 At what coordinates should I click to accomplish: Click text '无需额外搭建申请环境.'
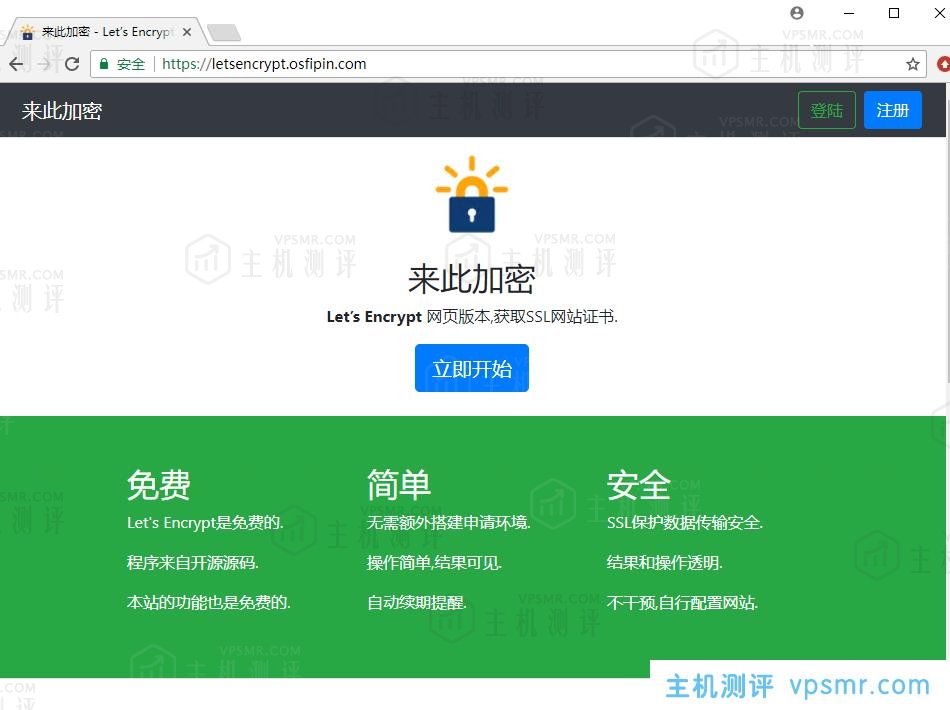[x=449, y=523]
